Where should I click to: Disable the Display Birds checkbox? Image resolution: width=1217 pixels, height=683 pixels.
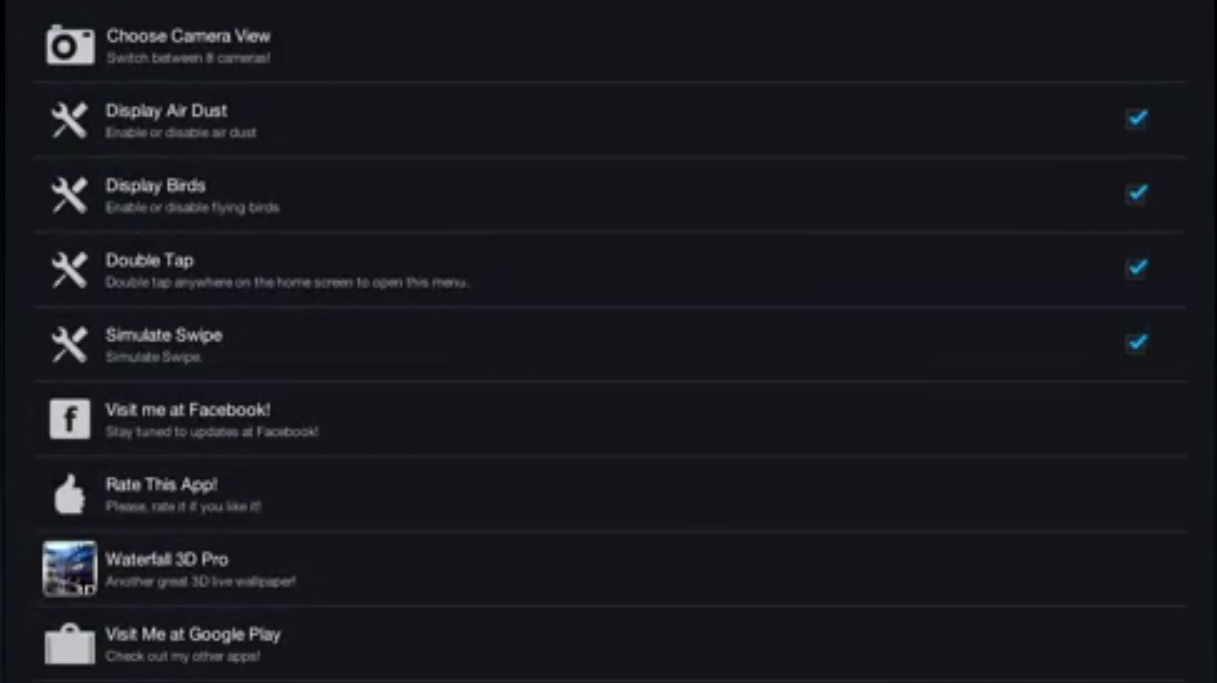pos(1136,193)
